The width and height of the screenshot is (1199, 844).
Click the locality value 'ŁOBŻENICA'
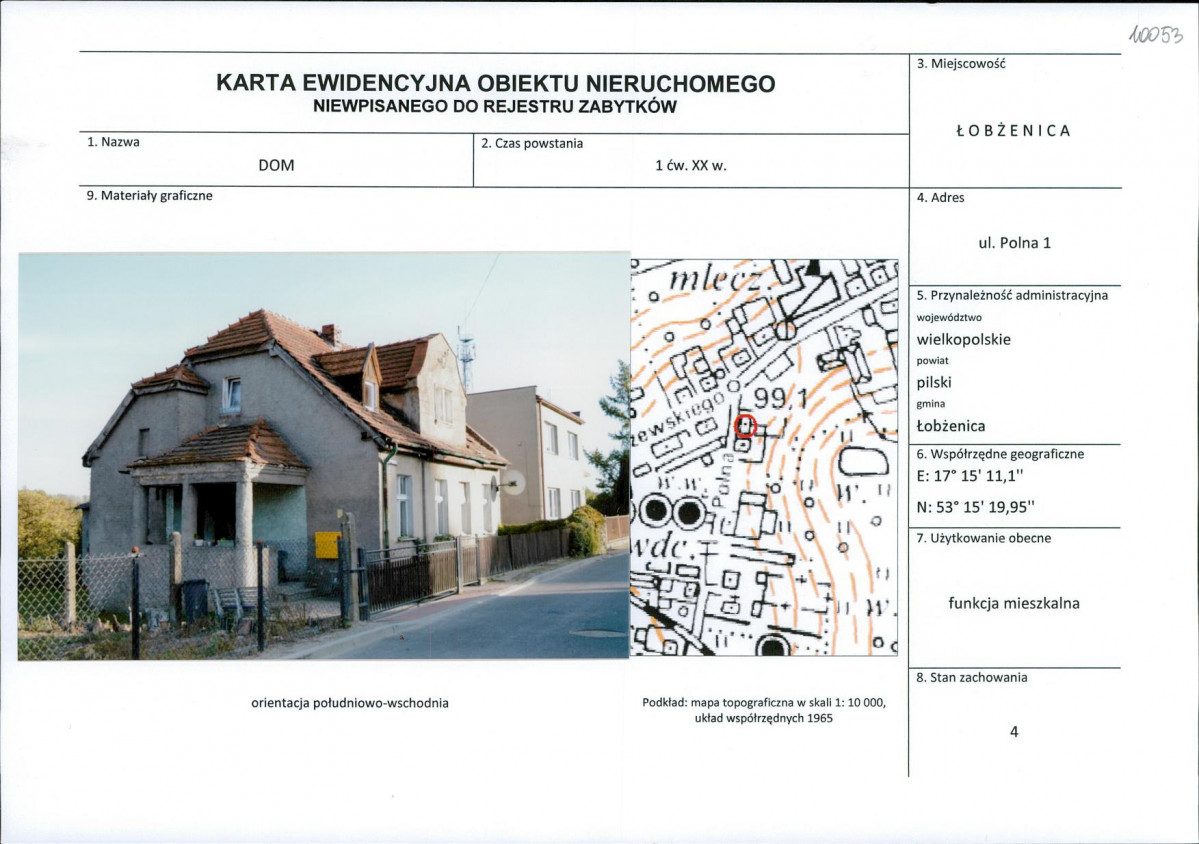coord(1013,131)
